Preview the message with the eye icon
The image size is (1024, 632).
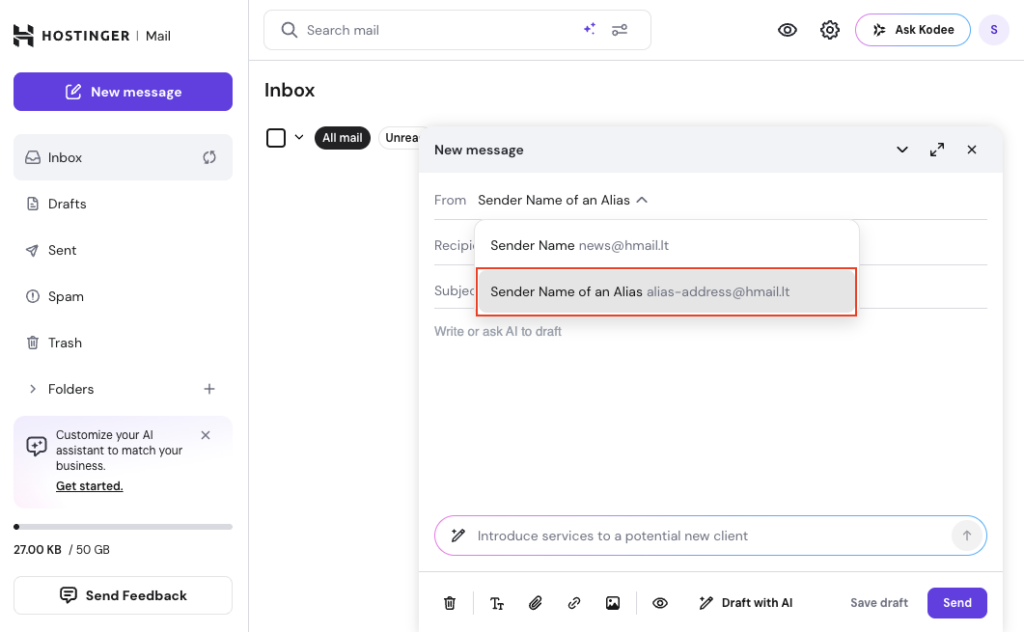pyautogui.click(x=660, y=603)
